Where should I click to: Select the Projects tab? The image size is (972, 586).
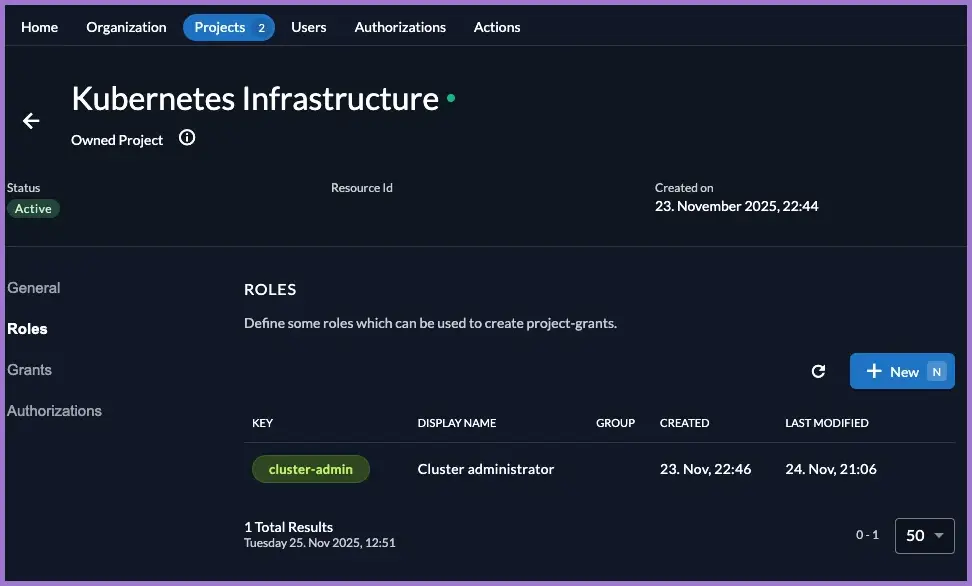click(x=230, y=27)
